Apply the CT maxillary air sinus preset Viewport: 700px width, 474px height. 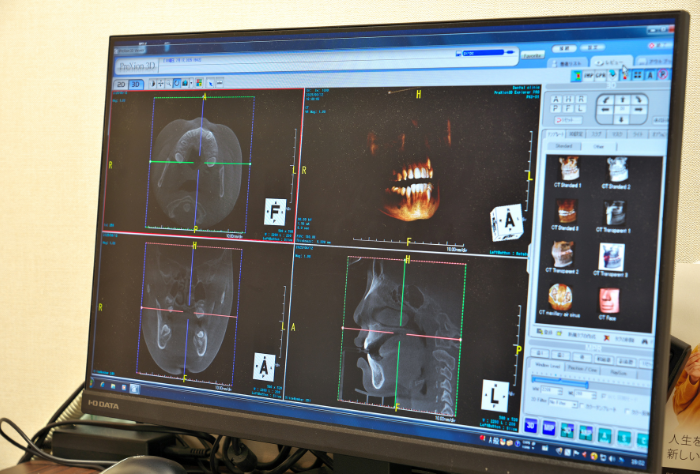(561, 297)
